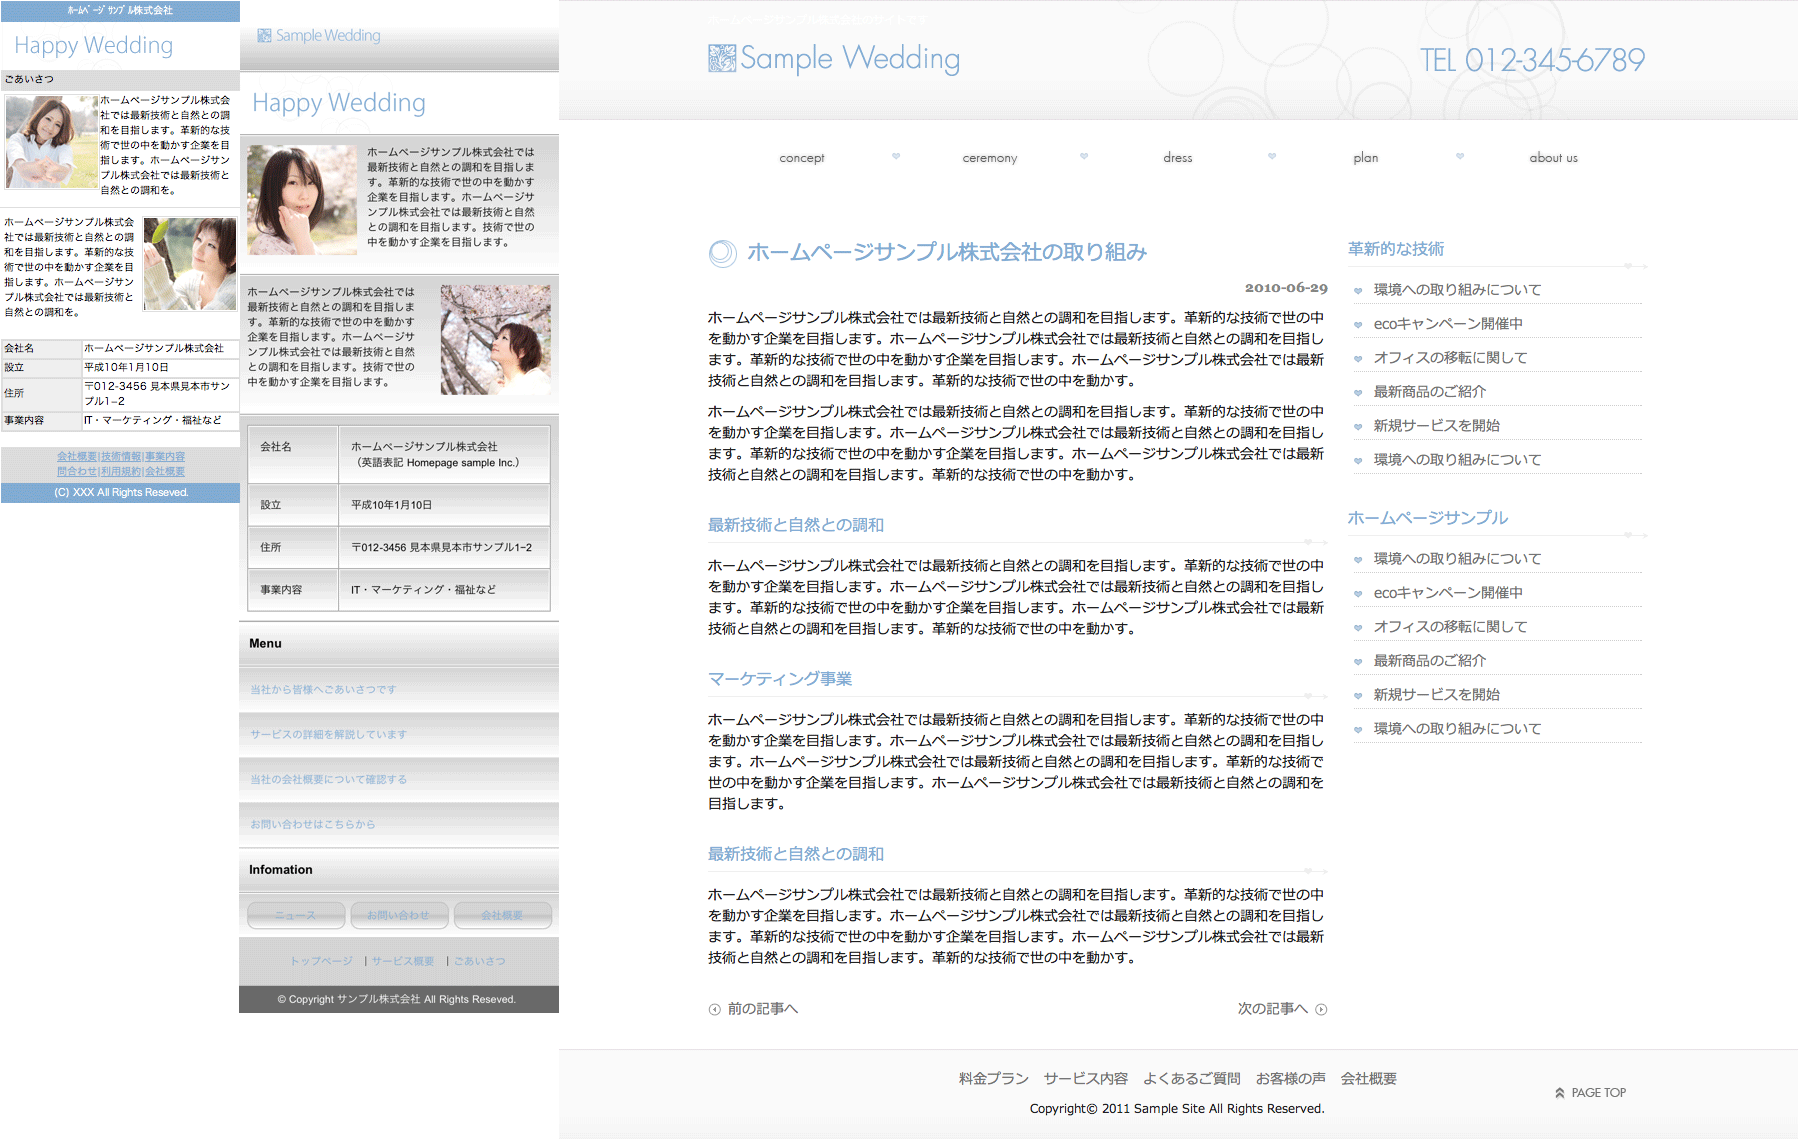
Task: Click the circle arrow icon beside 次の記事へ
Action: coord(1321,1009)
